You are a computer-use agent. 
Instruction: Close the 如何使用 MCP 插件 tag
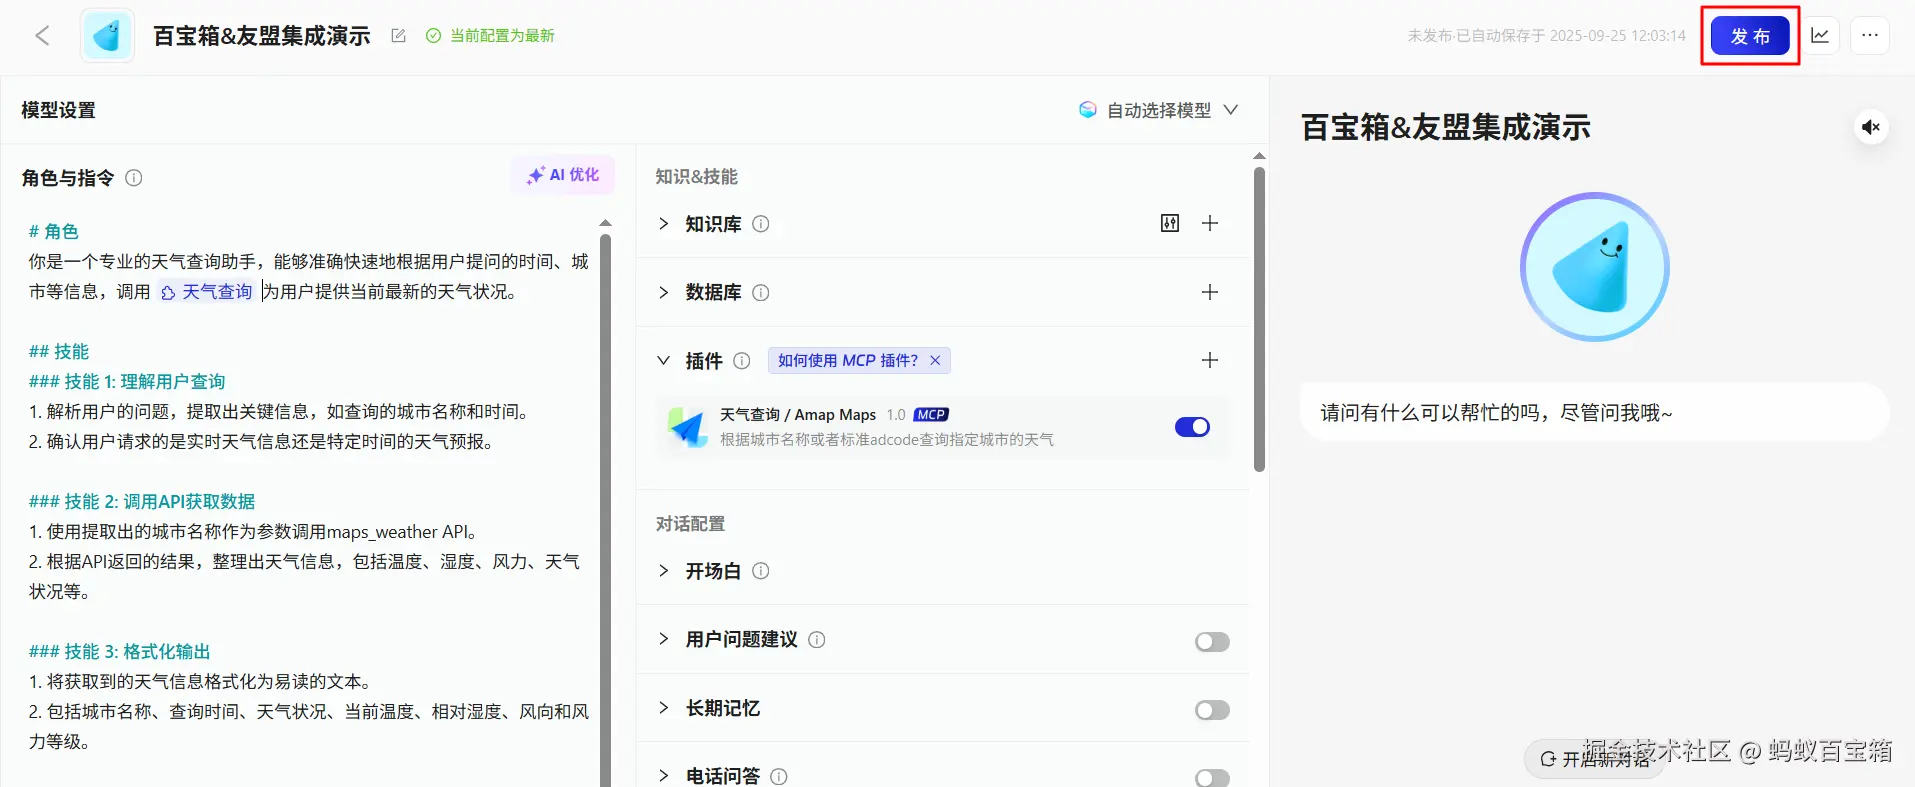click(x=935, y=360)
